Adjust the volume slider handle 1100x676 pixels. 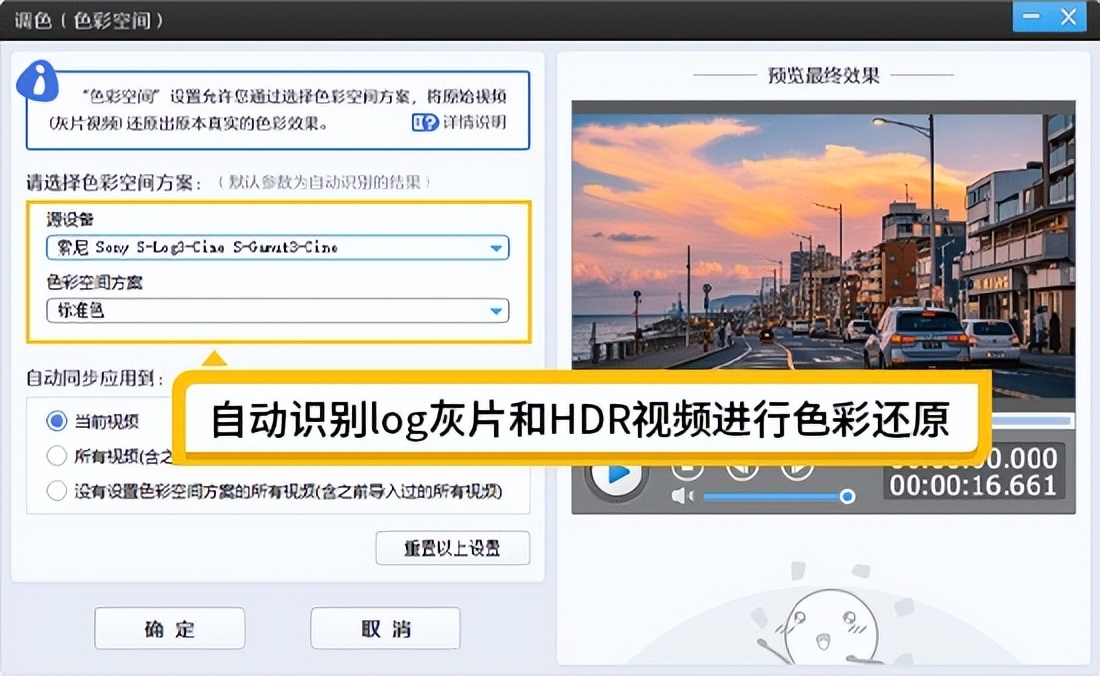[847, 496]
